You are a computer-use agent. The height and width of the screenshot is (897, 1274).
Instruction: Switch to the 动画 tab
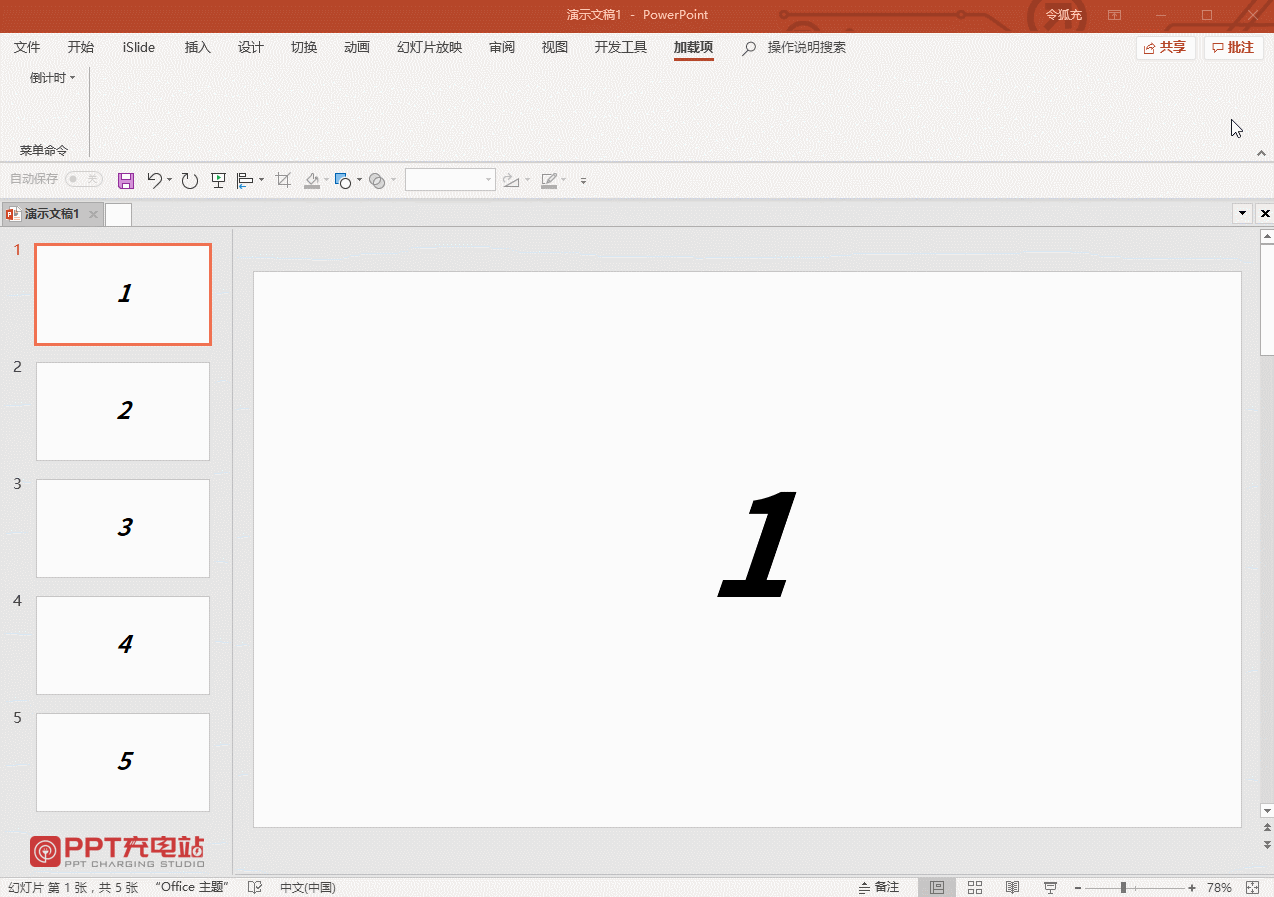click(x=357, y=47)
